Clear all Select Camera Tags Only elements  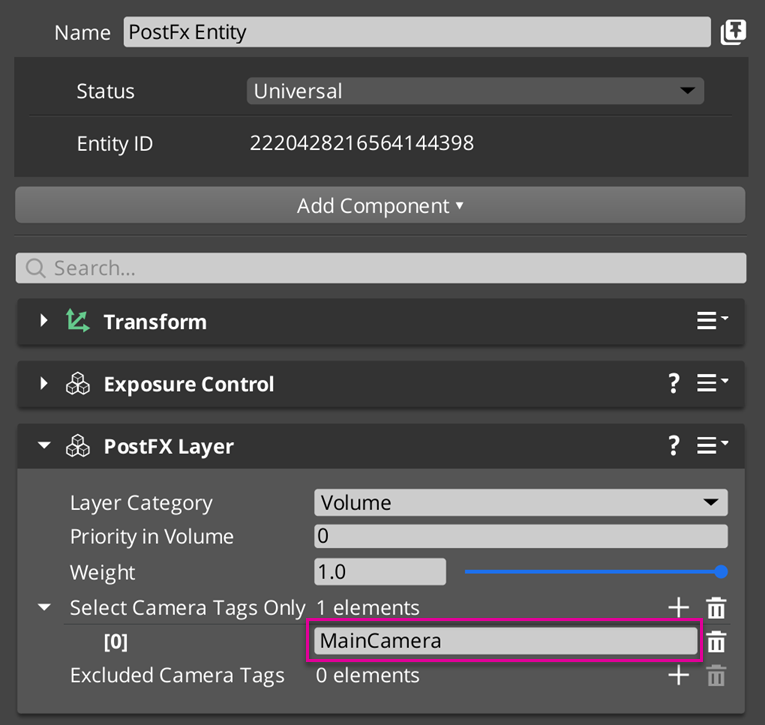(716, 607)
